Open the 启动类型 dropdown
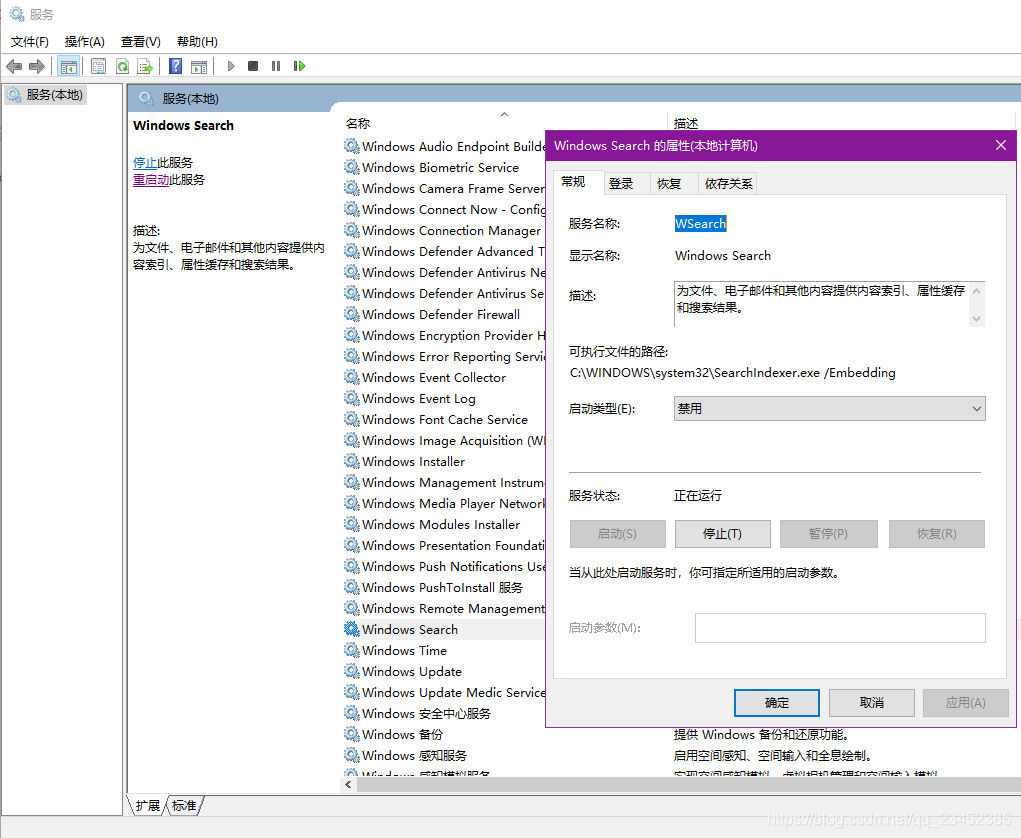1021x838 pixels. tap(830, 409)
